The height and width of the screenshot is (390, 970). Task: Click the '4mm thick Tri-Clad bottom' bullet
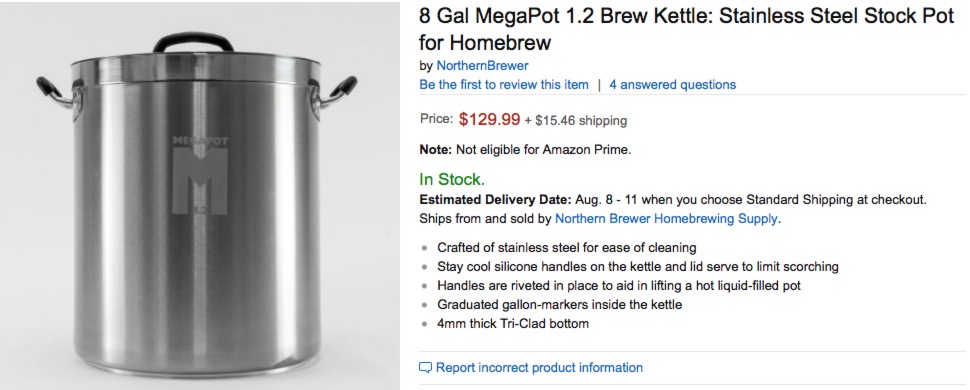click(x=513, y=323)
